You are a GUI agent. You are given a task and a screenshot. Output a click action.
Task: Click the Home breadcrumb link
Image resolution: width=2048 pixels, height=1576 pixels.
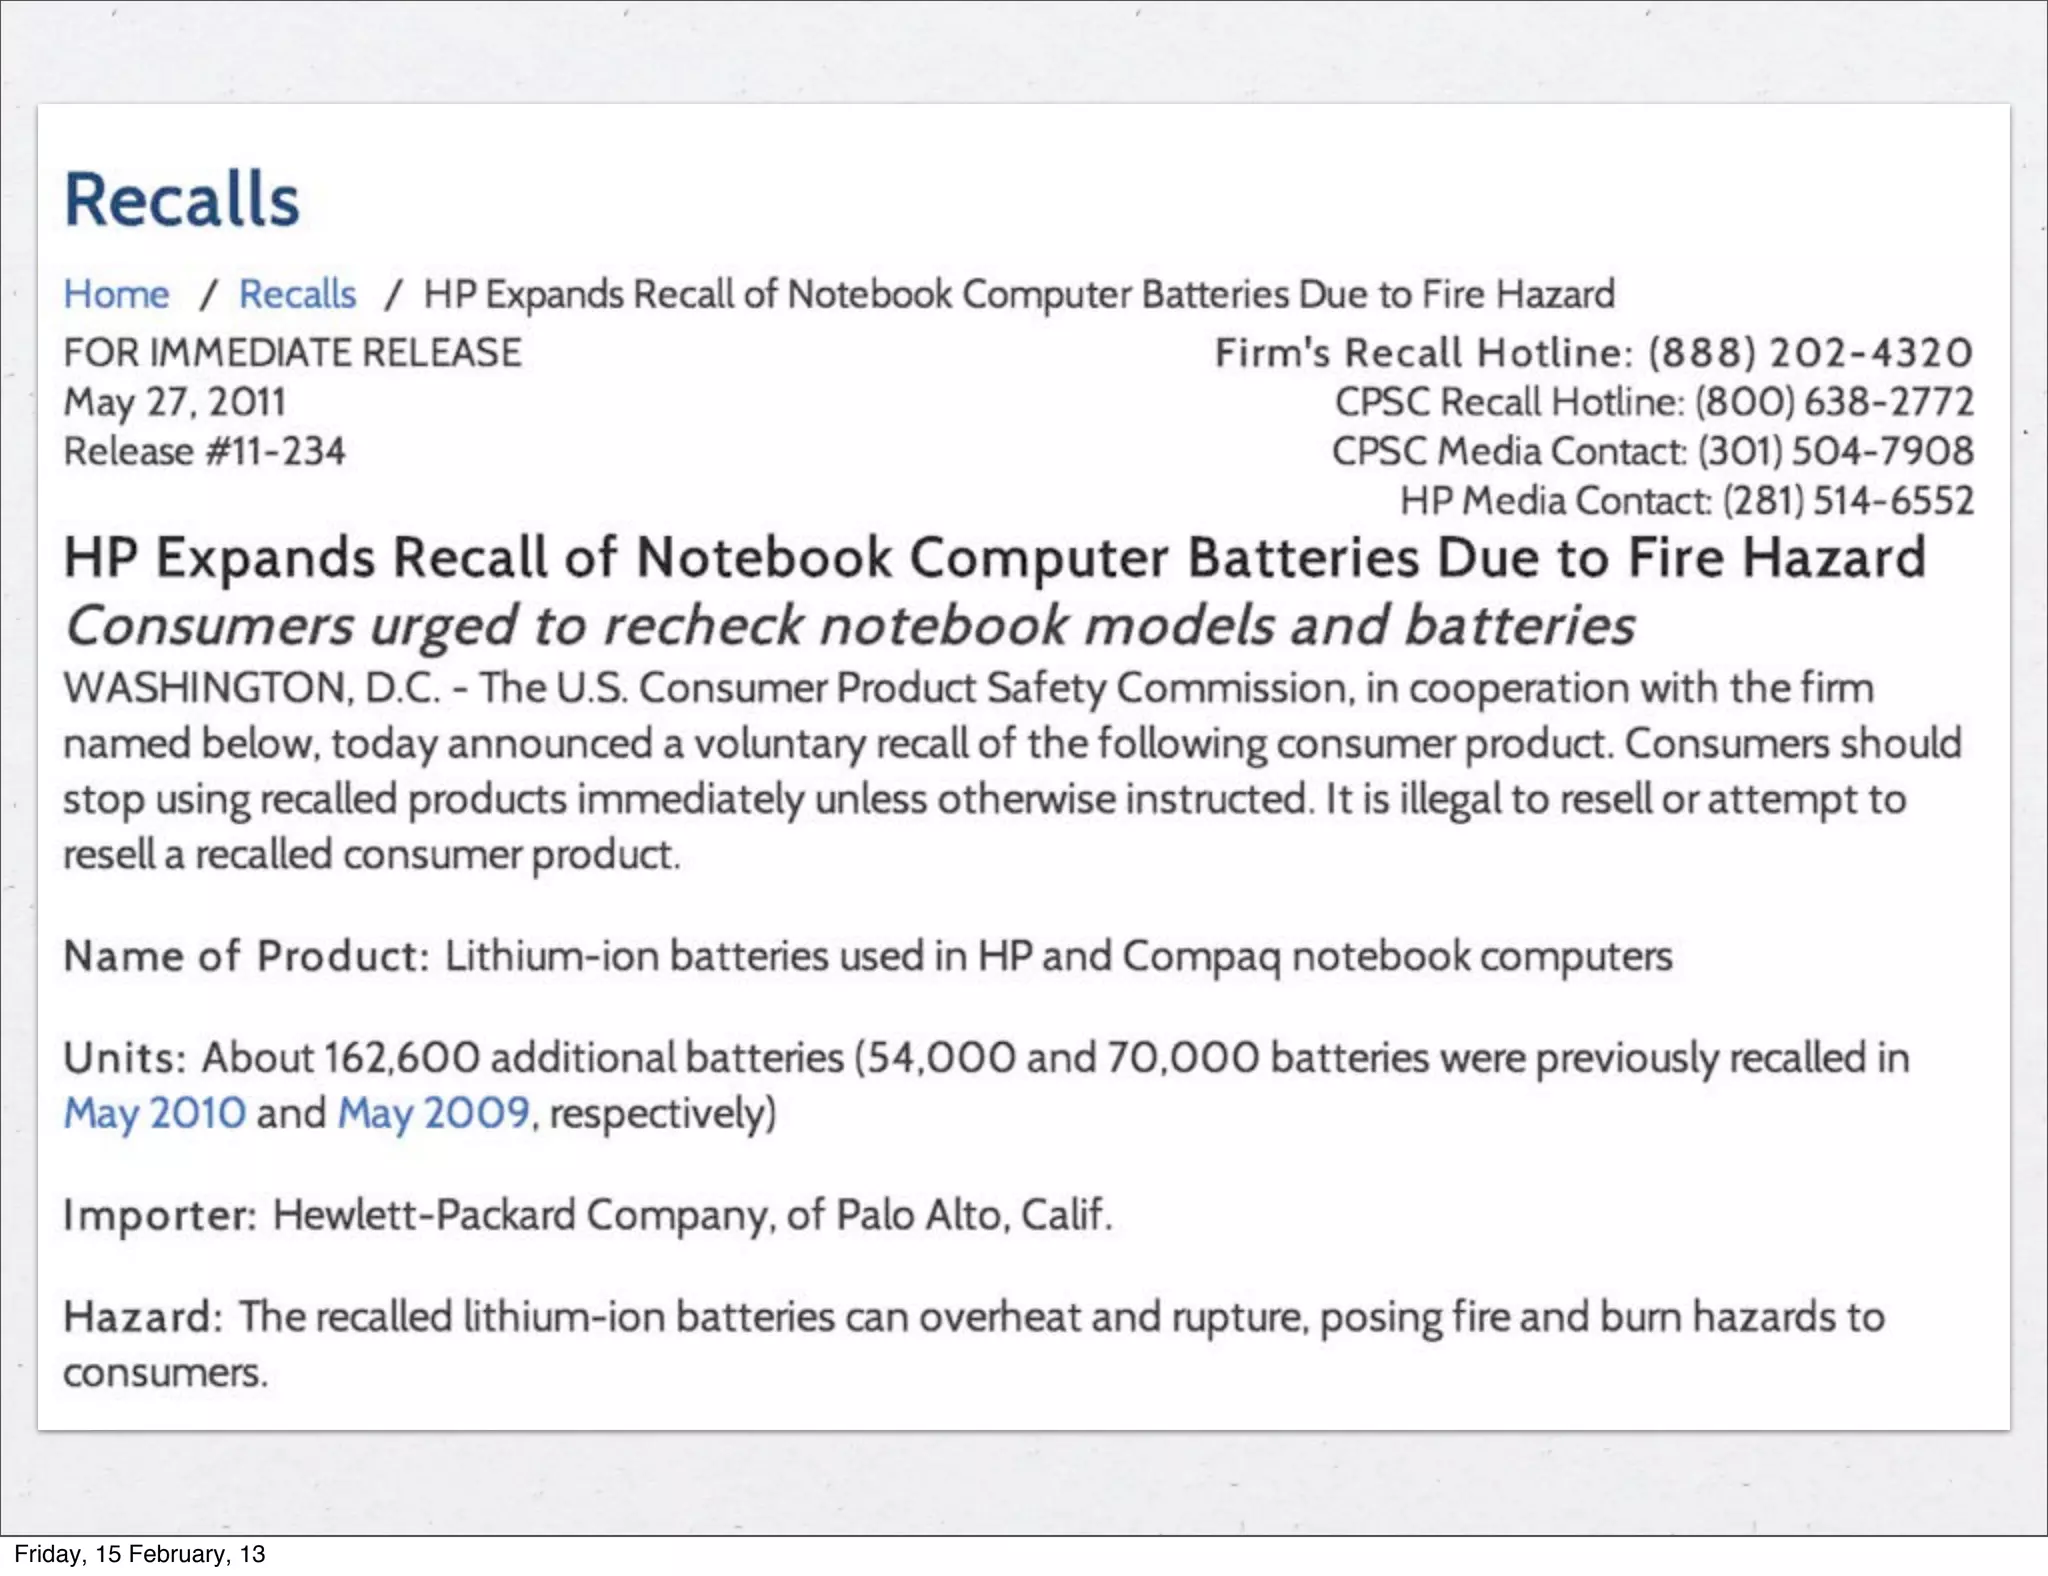click(116, 294)
